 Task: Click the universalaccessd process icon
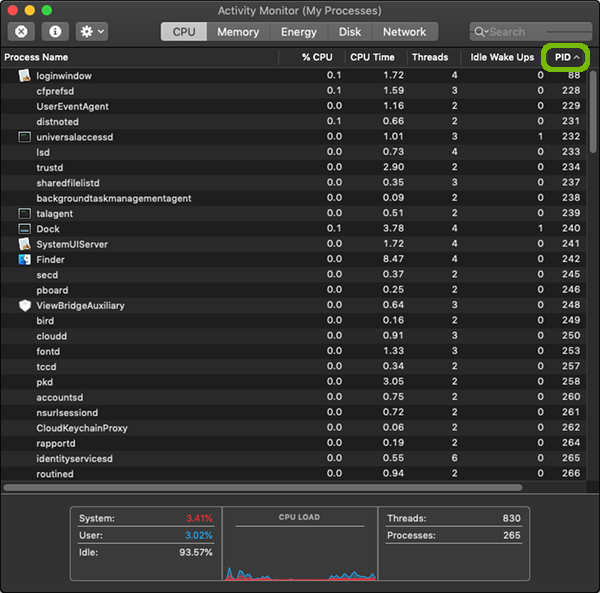tap(24, 137)
